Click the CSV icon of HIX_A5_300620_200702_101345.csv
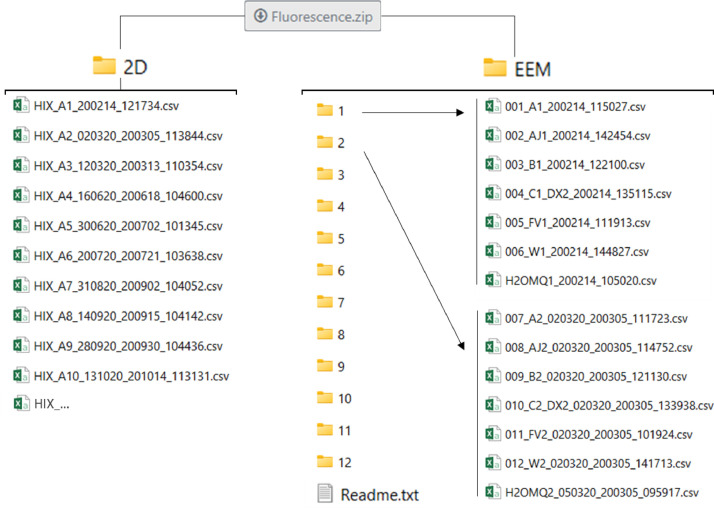Screen dimensions: 714x508 click(x=21, y=225)
